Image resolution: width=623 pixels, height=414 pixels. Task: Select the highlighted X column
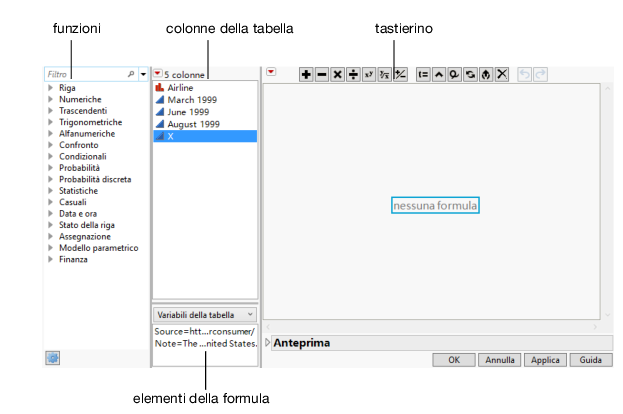coord(205,136)
